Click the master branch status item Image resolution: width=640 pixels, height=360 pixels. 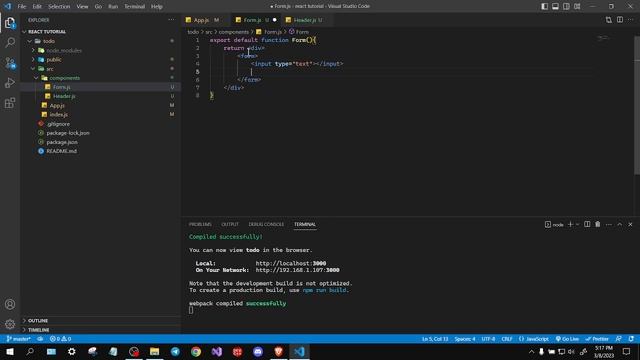[x=19, y=339]
